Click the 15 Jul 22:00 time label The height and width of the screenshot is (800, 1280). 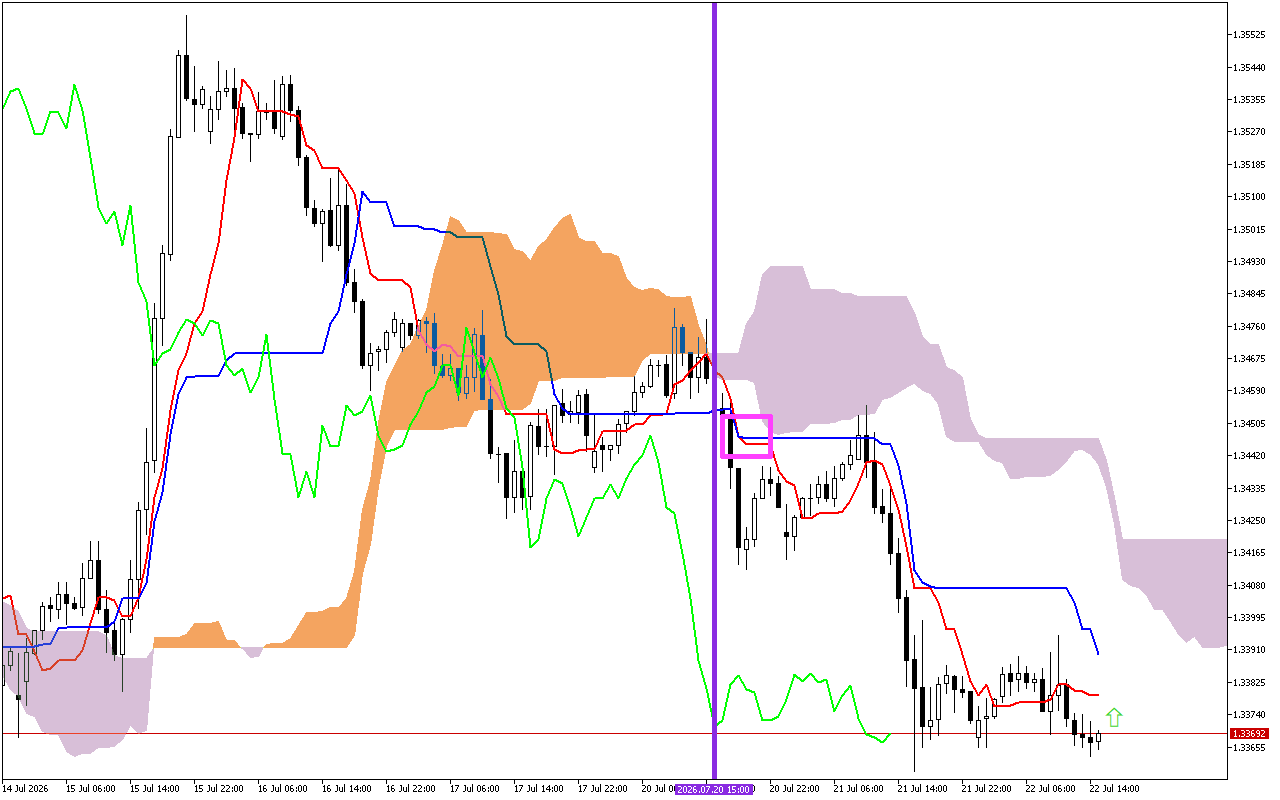218,788
